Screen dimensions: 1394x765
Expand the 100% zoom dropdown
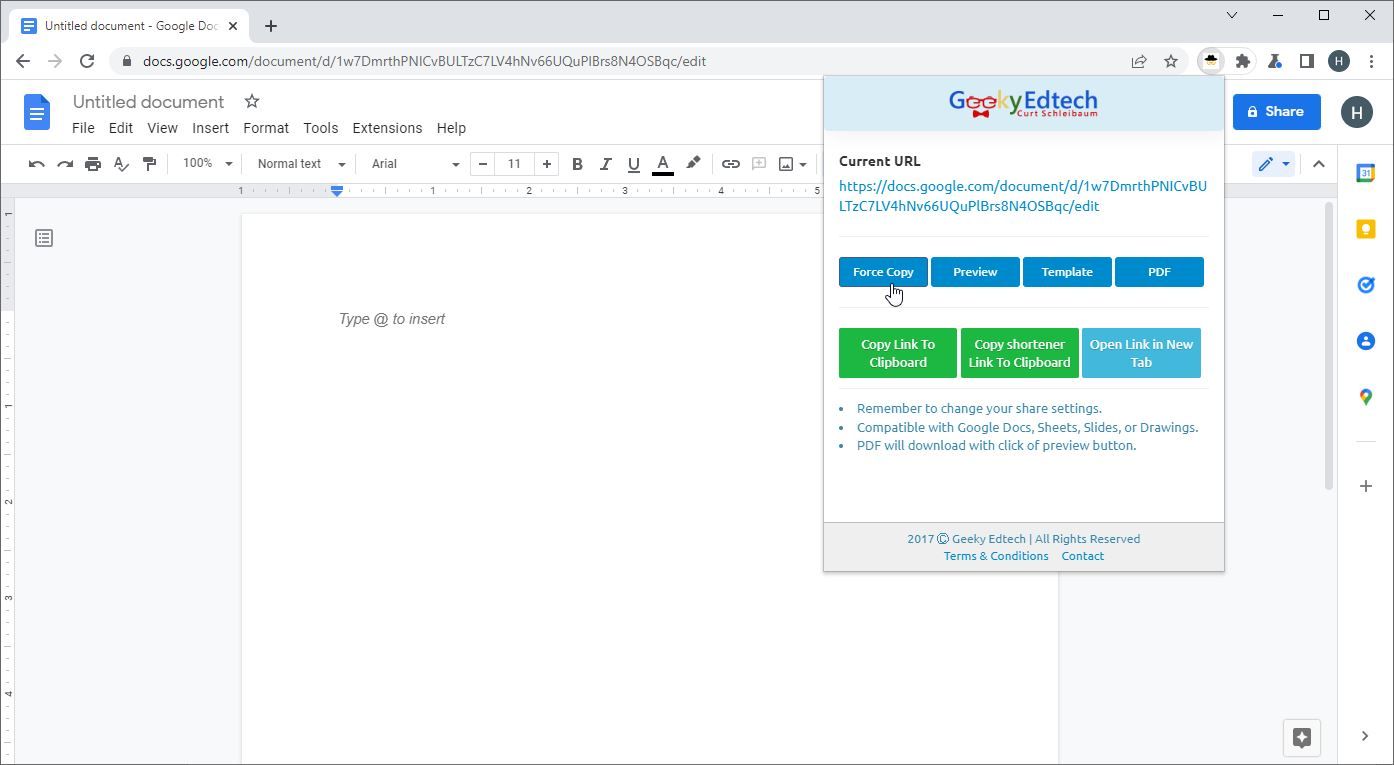tap(207, 164)
